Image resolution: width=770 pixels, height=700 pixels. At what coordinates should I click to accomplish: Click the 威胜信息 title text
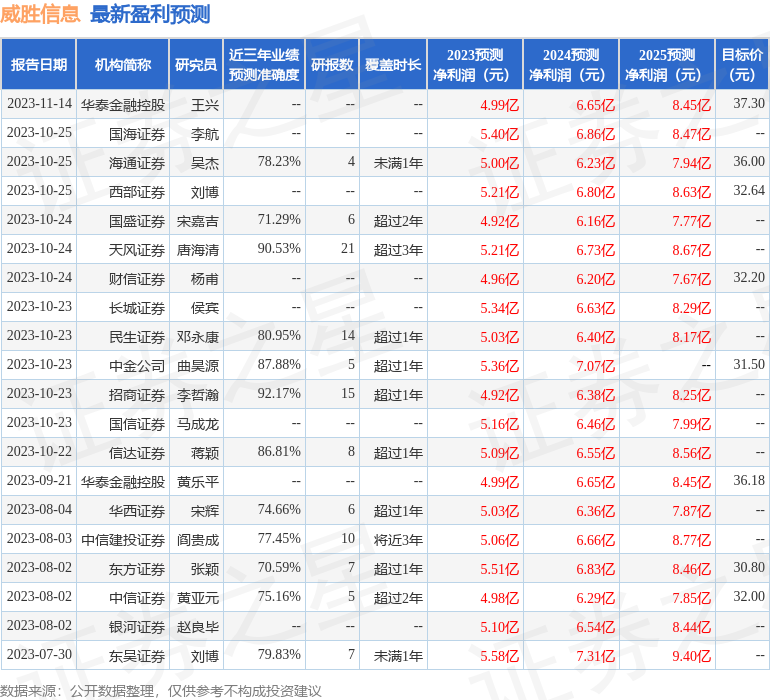coord(40,14)
